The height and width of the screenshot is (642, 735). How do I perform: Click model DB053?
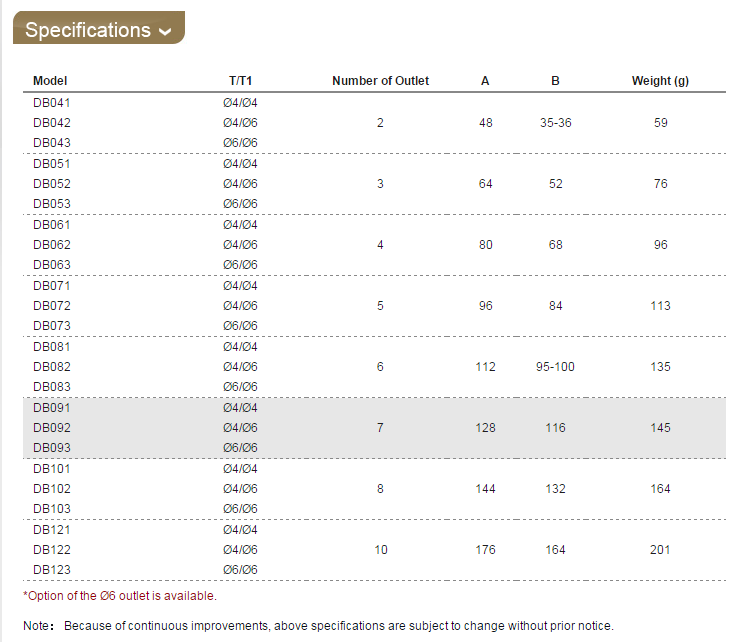[52, 204]
